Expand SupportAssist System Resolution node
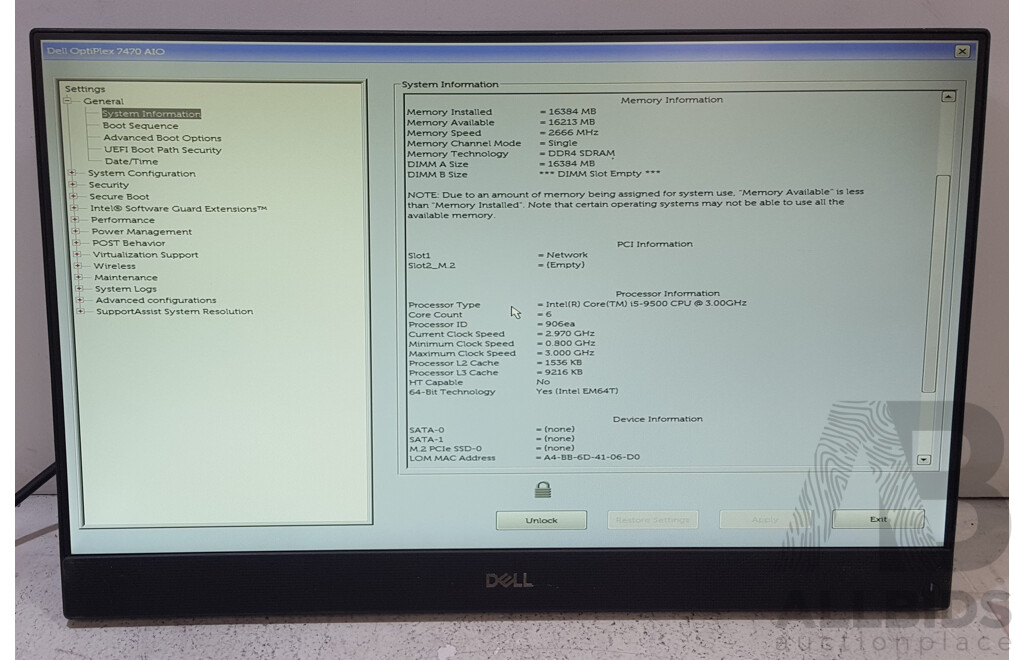 (80, 311)
